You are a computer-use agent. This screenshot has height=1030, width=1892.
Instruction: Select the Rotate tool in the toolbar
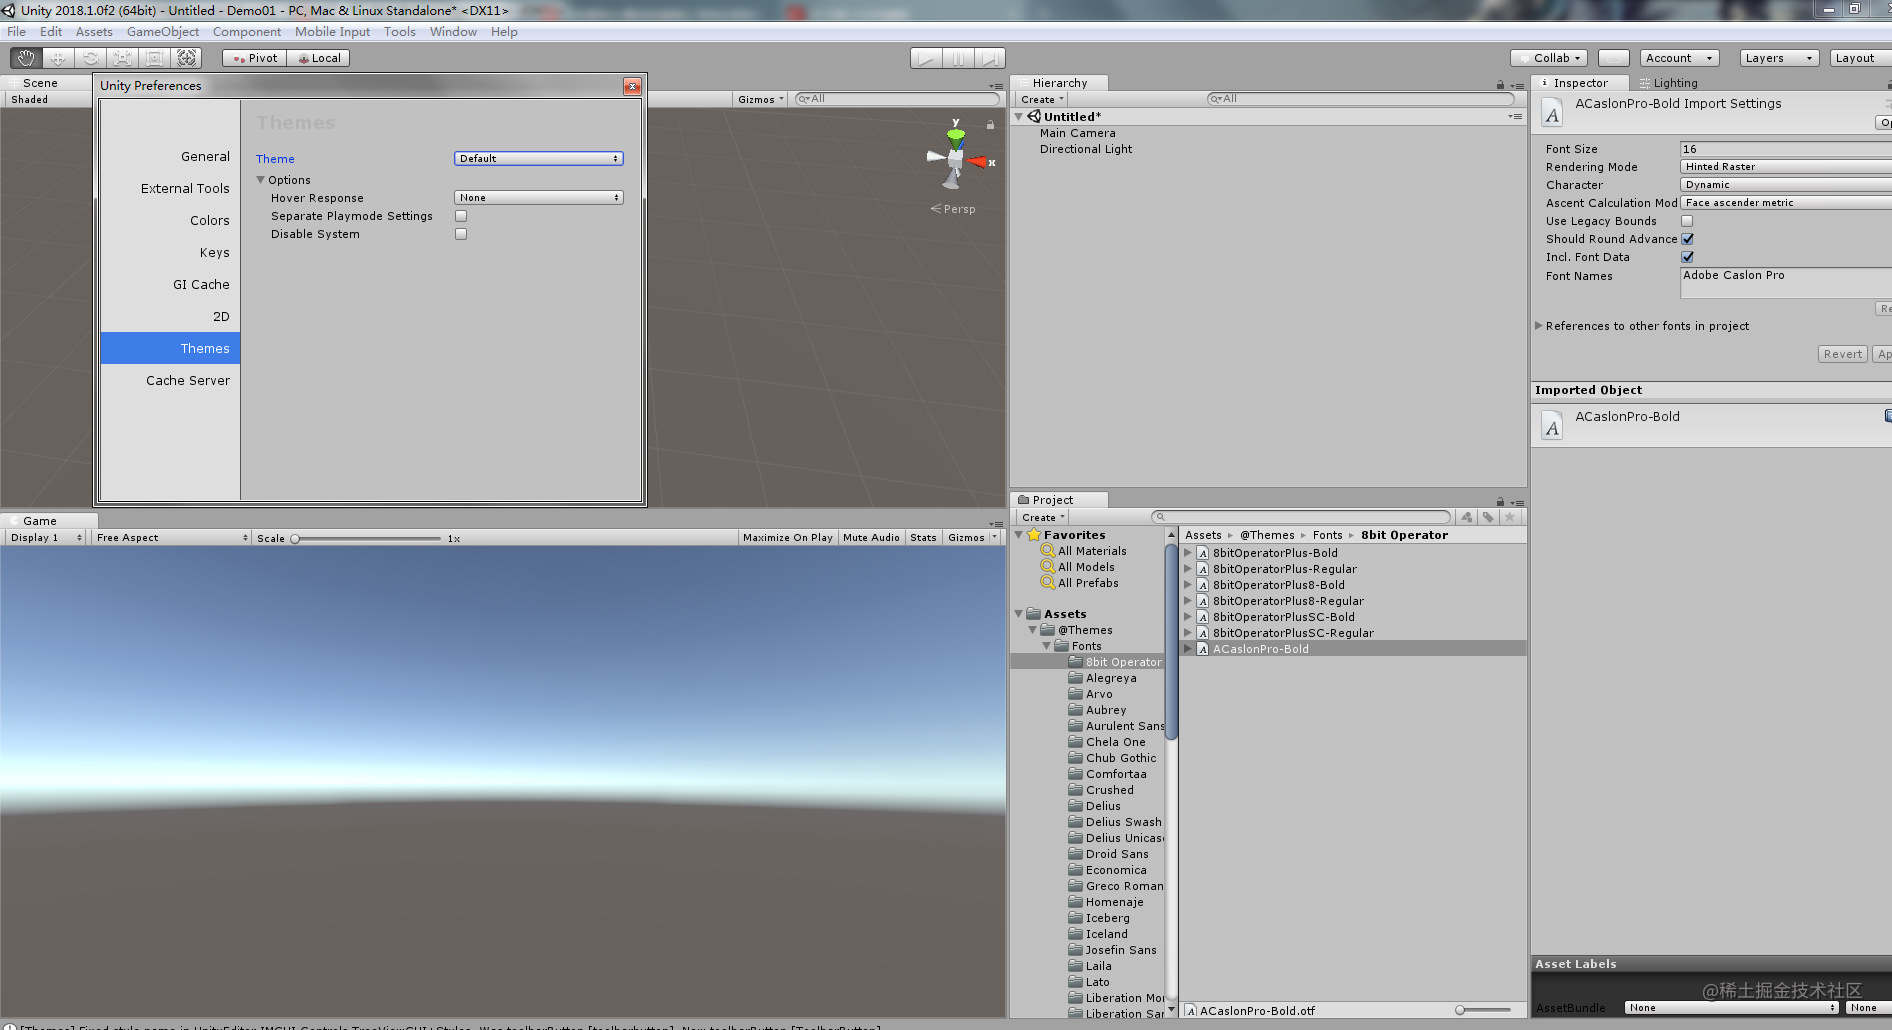pyautogui.click(x=90, y=57)
